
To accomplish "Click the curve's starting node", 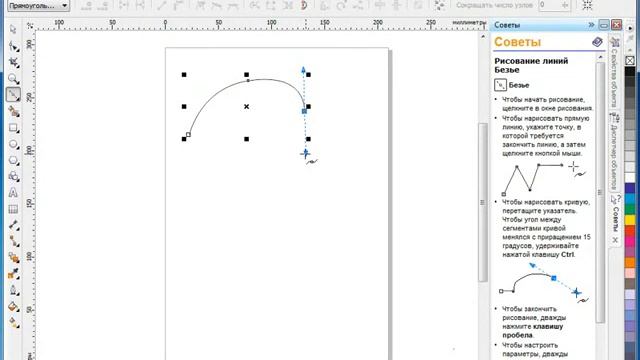I will [188, 135].
